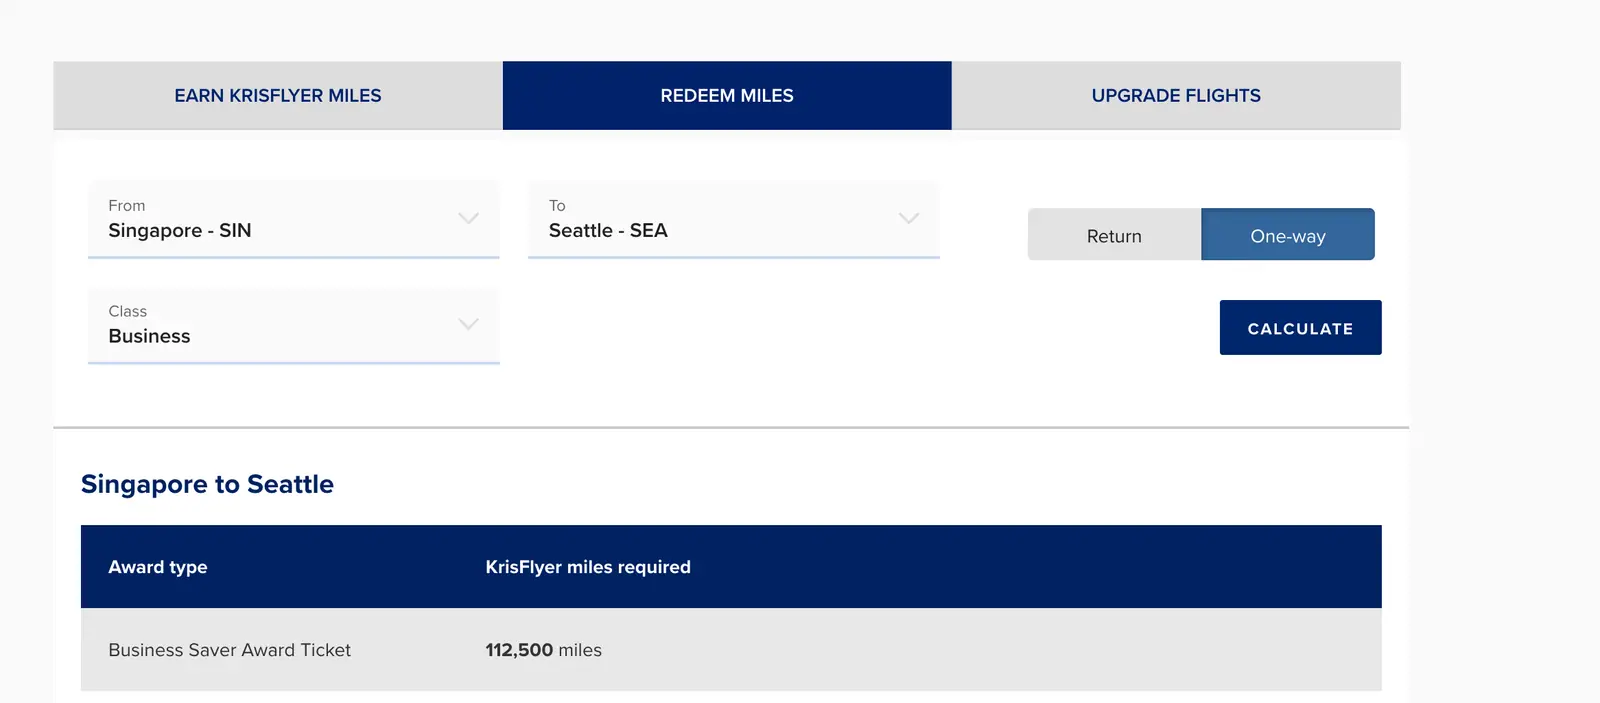
Task: Click the From dropdown chevron icon
Action: coord(468,218)
